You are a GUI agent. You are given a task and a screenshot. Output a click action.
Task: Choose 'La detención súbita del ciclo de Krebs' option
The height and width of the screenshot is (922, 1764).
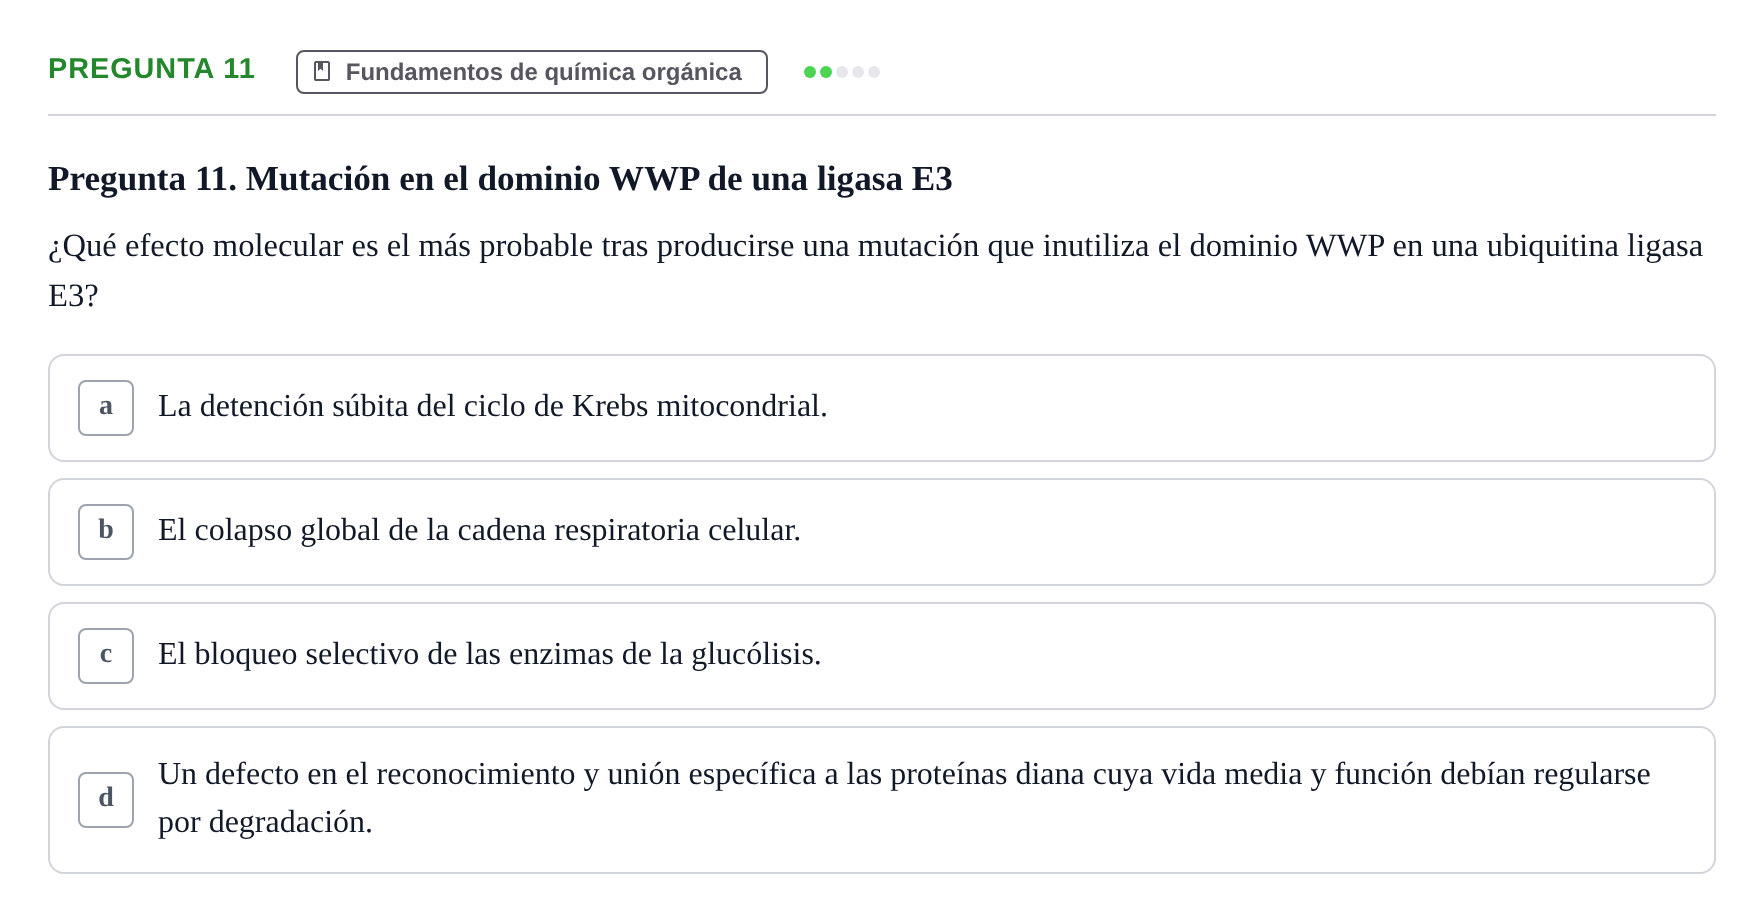point(882,408)
